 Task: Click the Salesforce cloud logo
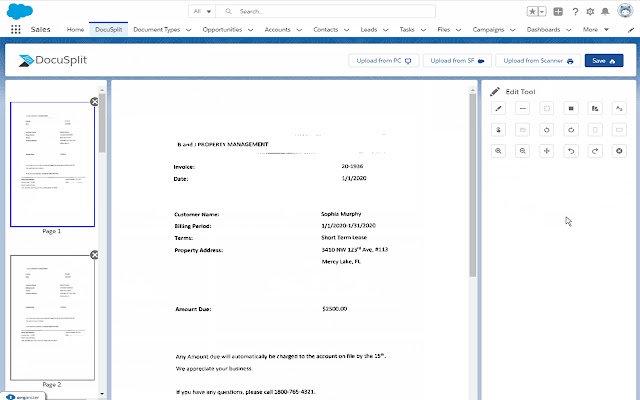coord(20,11)
